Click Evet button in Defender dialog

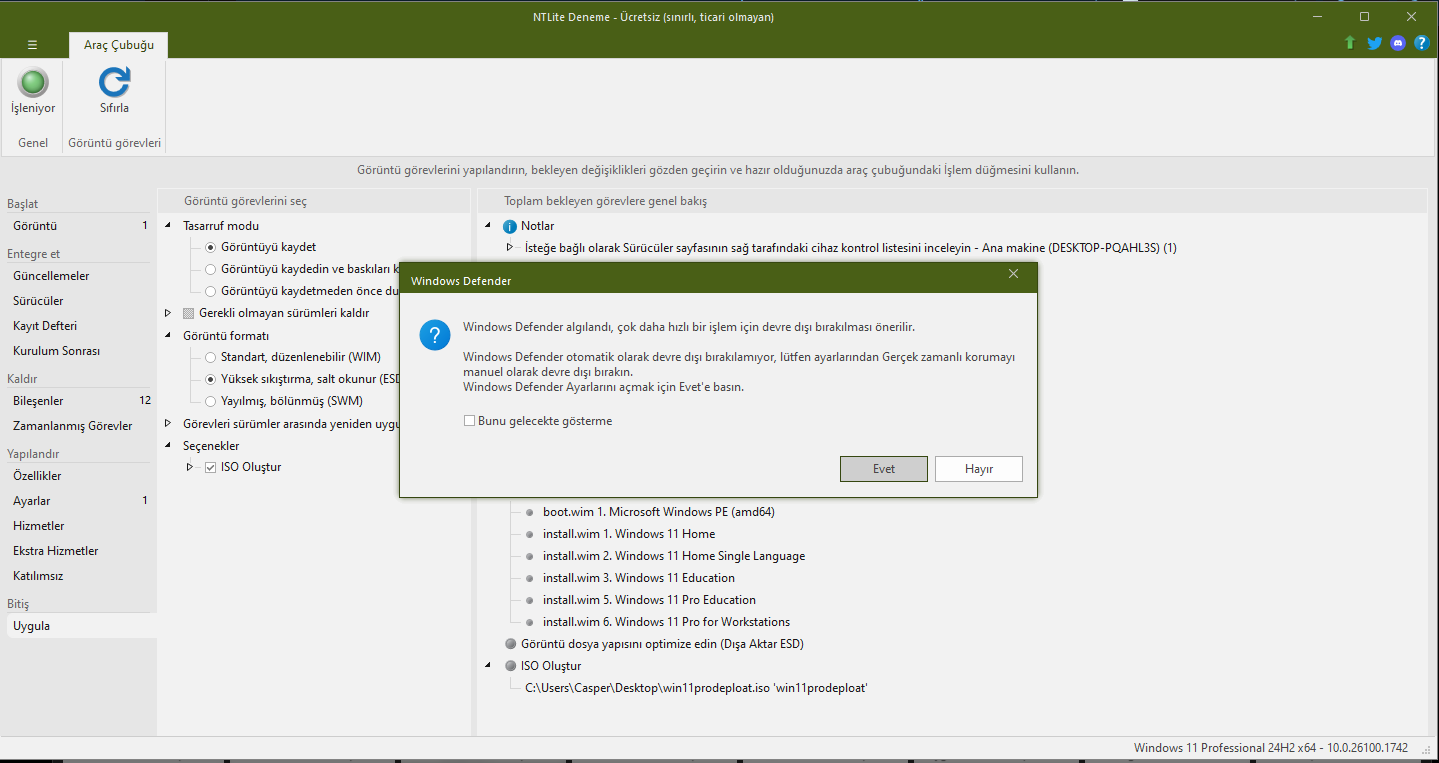884,469
